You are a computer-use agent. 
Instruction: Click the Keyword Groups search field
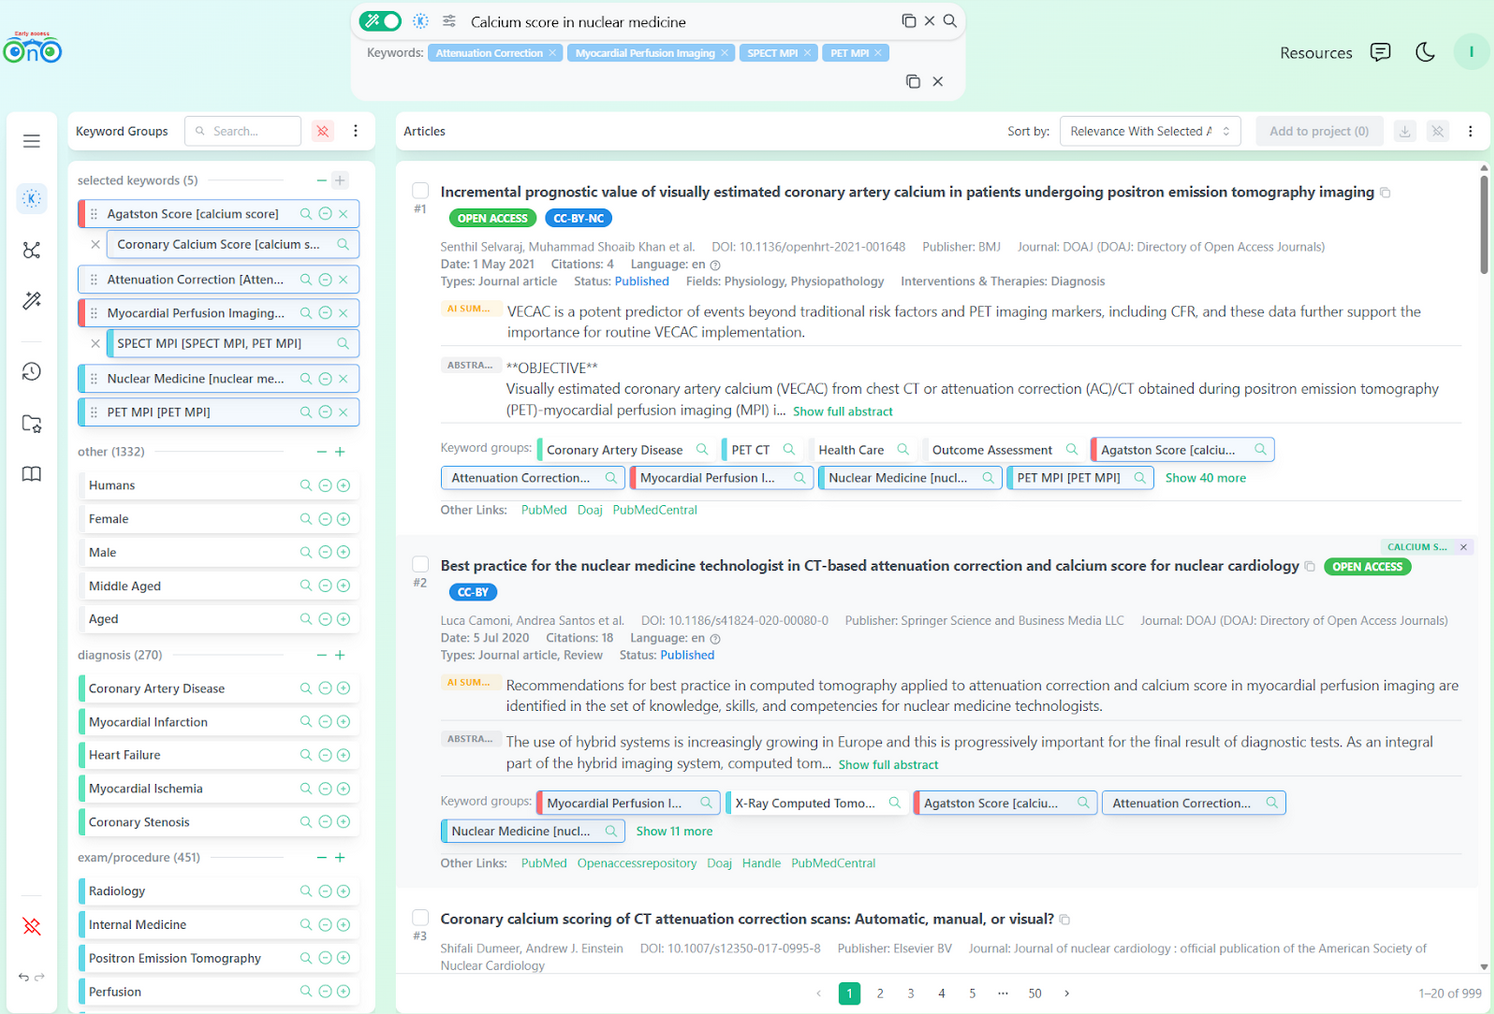pos(250,131)
